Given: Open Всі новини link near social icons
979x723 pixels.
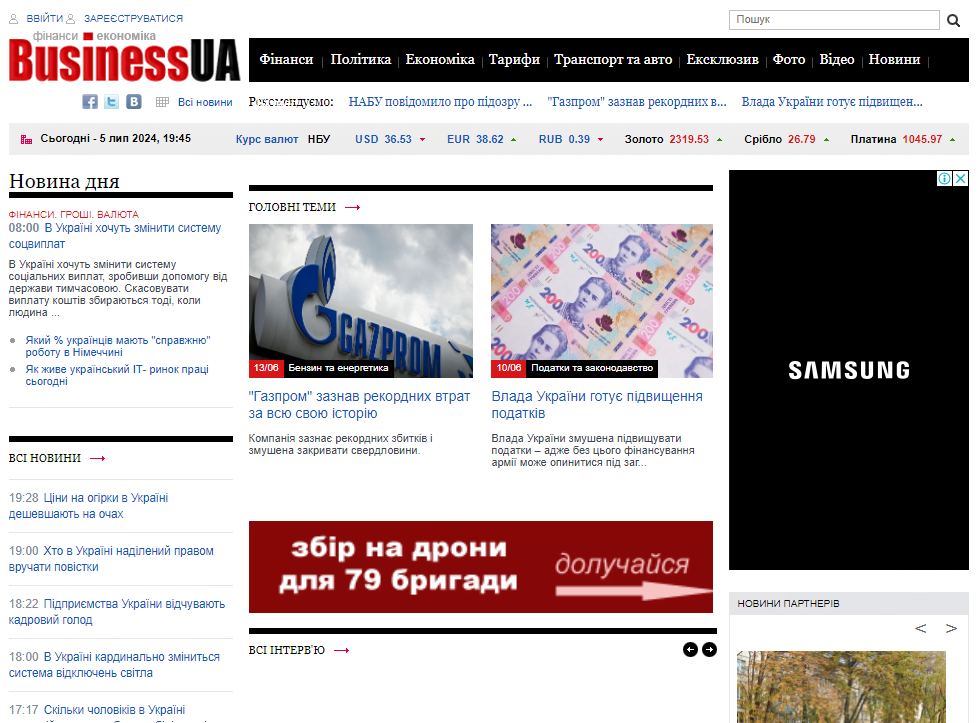Looking at the screenshot, I should (x=205, y=102).
